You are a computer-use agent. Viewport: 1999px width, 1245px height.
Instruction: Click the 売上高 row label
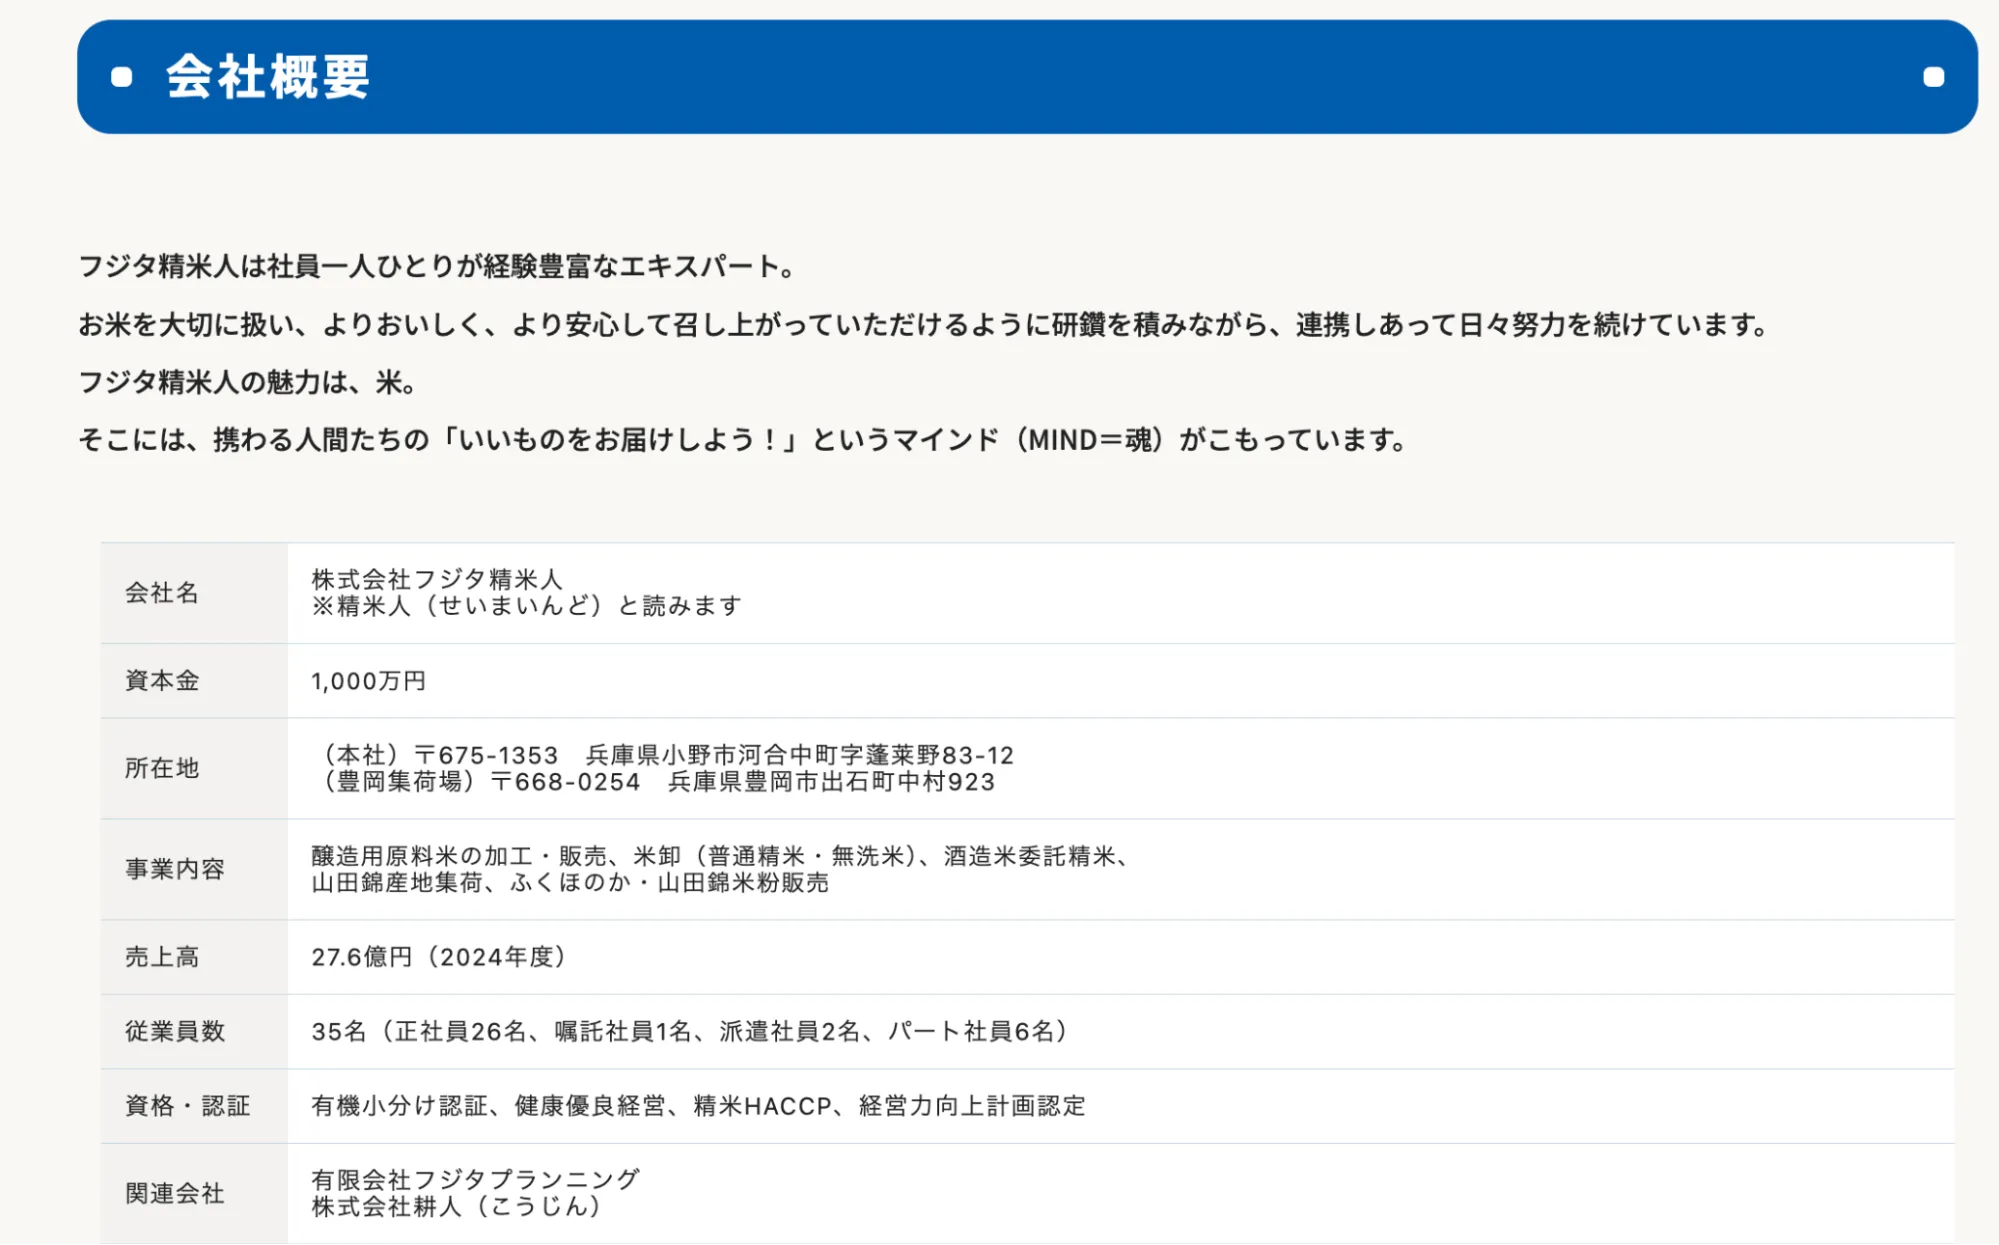[x=162, y=957]
